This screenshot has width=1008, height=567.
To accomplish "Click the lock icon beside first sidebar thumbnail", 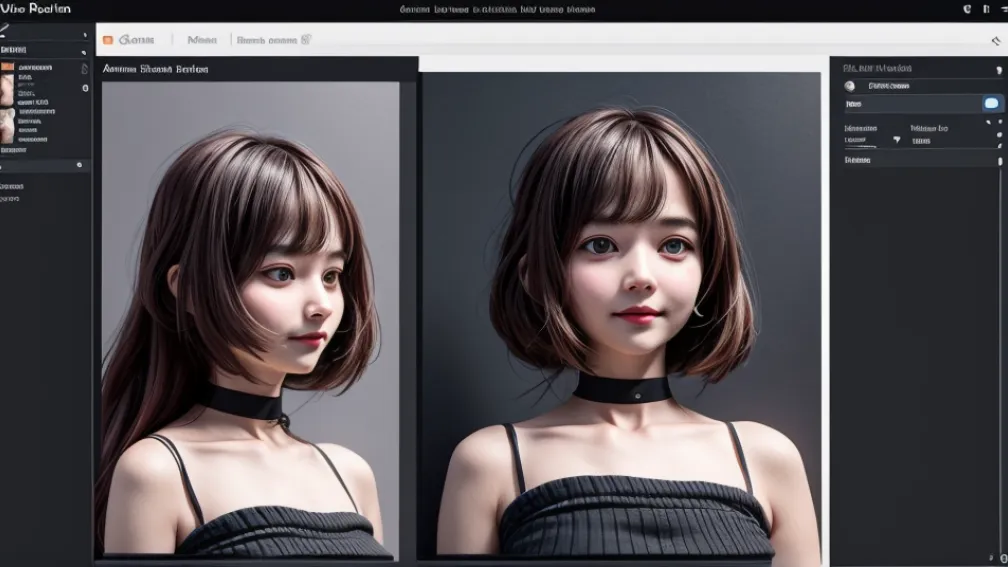I will pyautogui.click(x=85, y=67).
